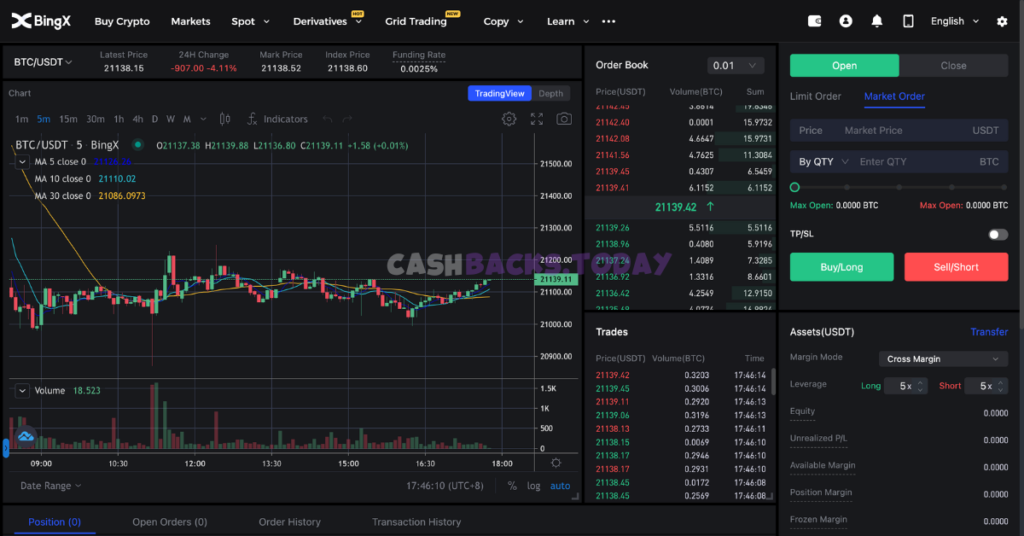The height and width of the screenshot is (536, 1024).
Task: Open the wallet icon in header
Action: click(x=814, y=21)
